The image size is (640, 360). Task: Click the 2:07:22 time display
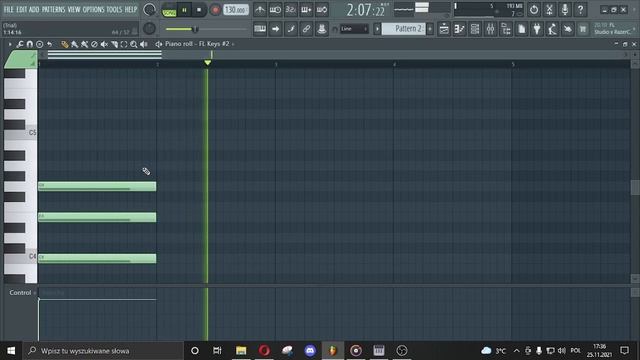[x=366, y=10]
